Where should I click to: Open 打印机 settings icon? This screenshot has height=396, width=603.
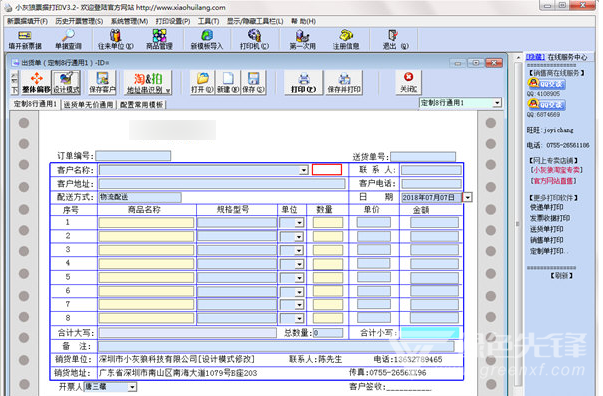(x=254, y=40)
